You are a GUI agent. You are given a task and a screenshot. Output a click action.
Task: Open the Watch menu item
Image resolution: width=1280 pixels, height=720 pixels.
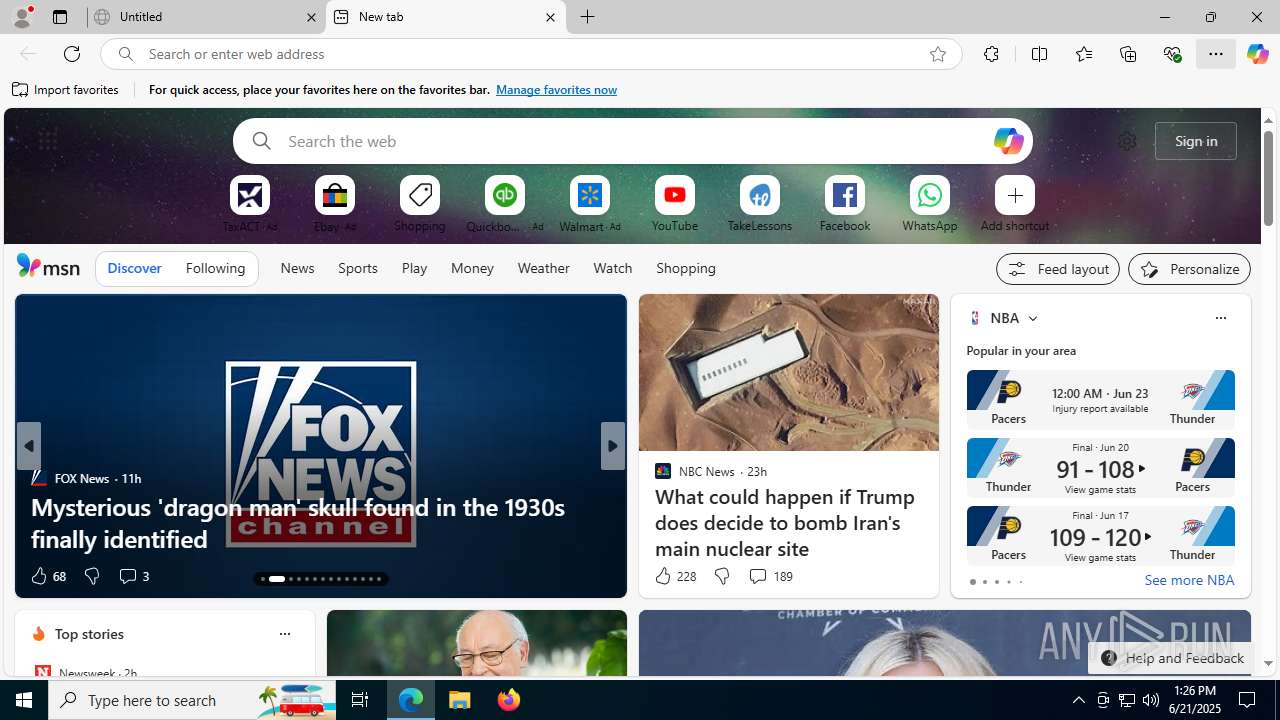click(x=612, y=268)
